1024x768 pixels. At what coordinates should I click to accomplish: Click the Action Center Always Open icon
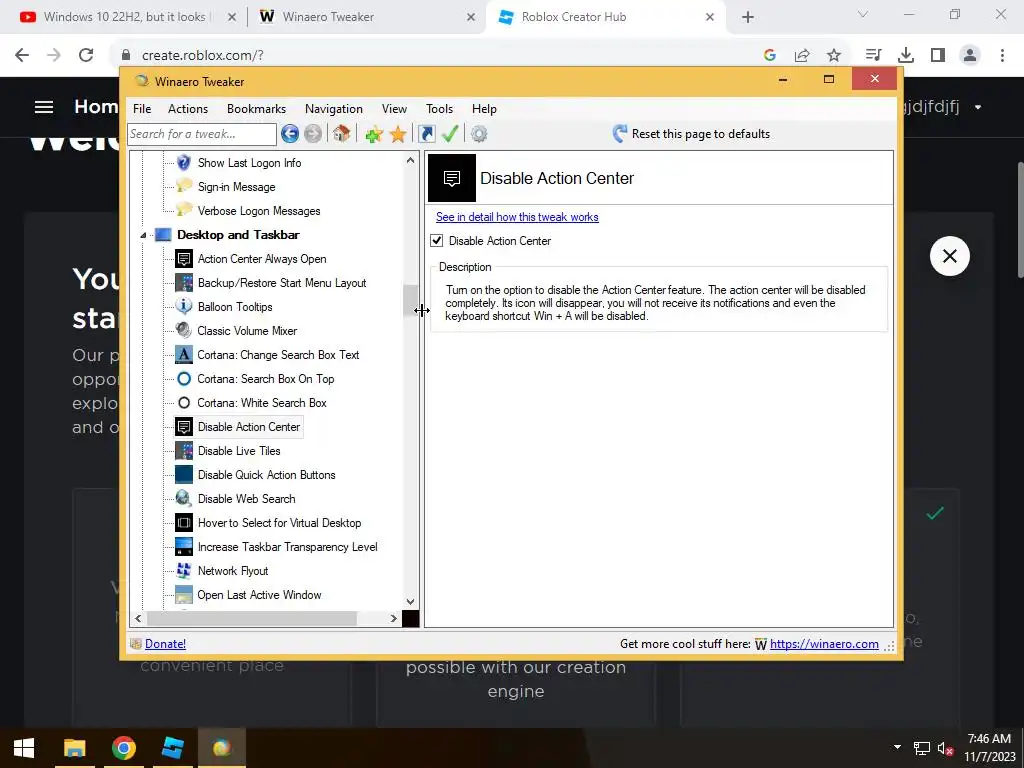coord(184,259)
